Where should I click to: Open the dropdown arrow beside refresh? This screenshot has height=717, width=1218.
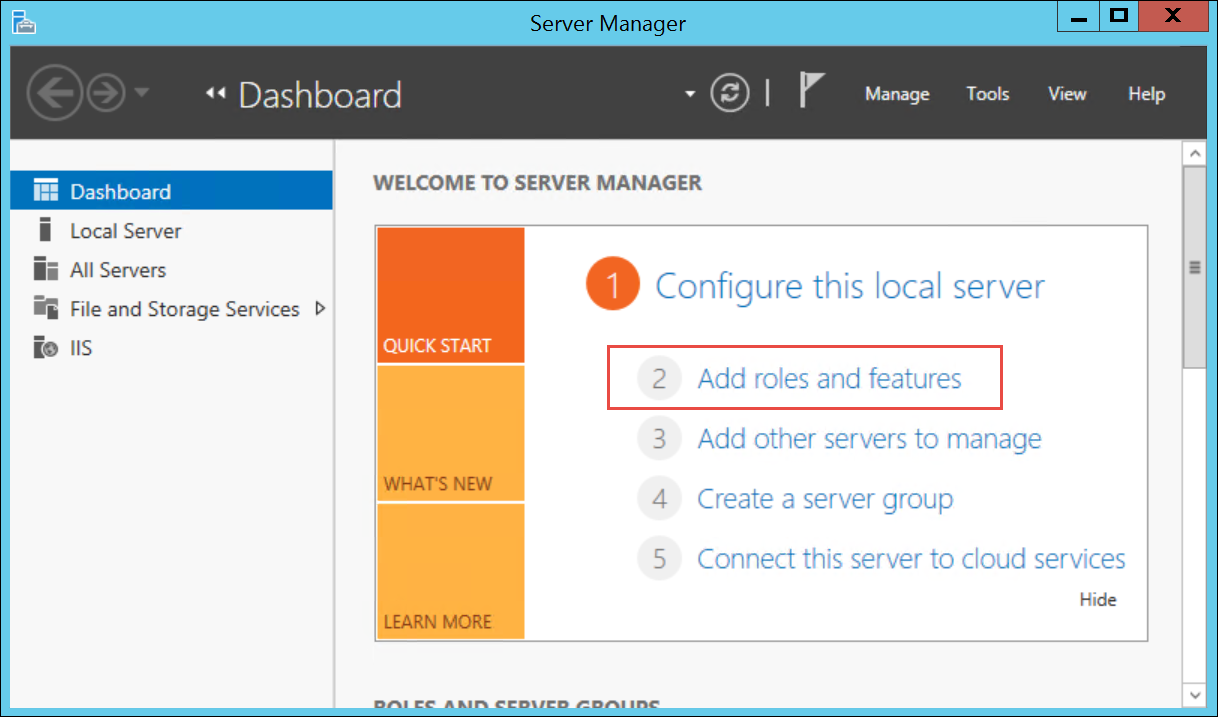tap(689, 94)
